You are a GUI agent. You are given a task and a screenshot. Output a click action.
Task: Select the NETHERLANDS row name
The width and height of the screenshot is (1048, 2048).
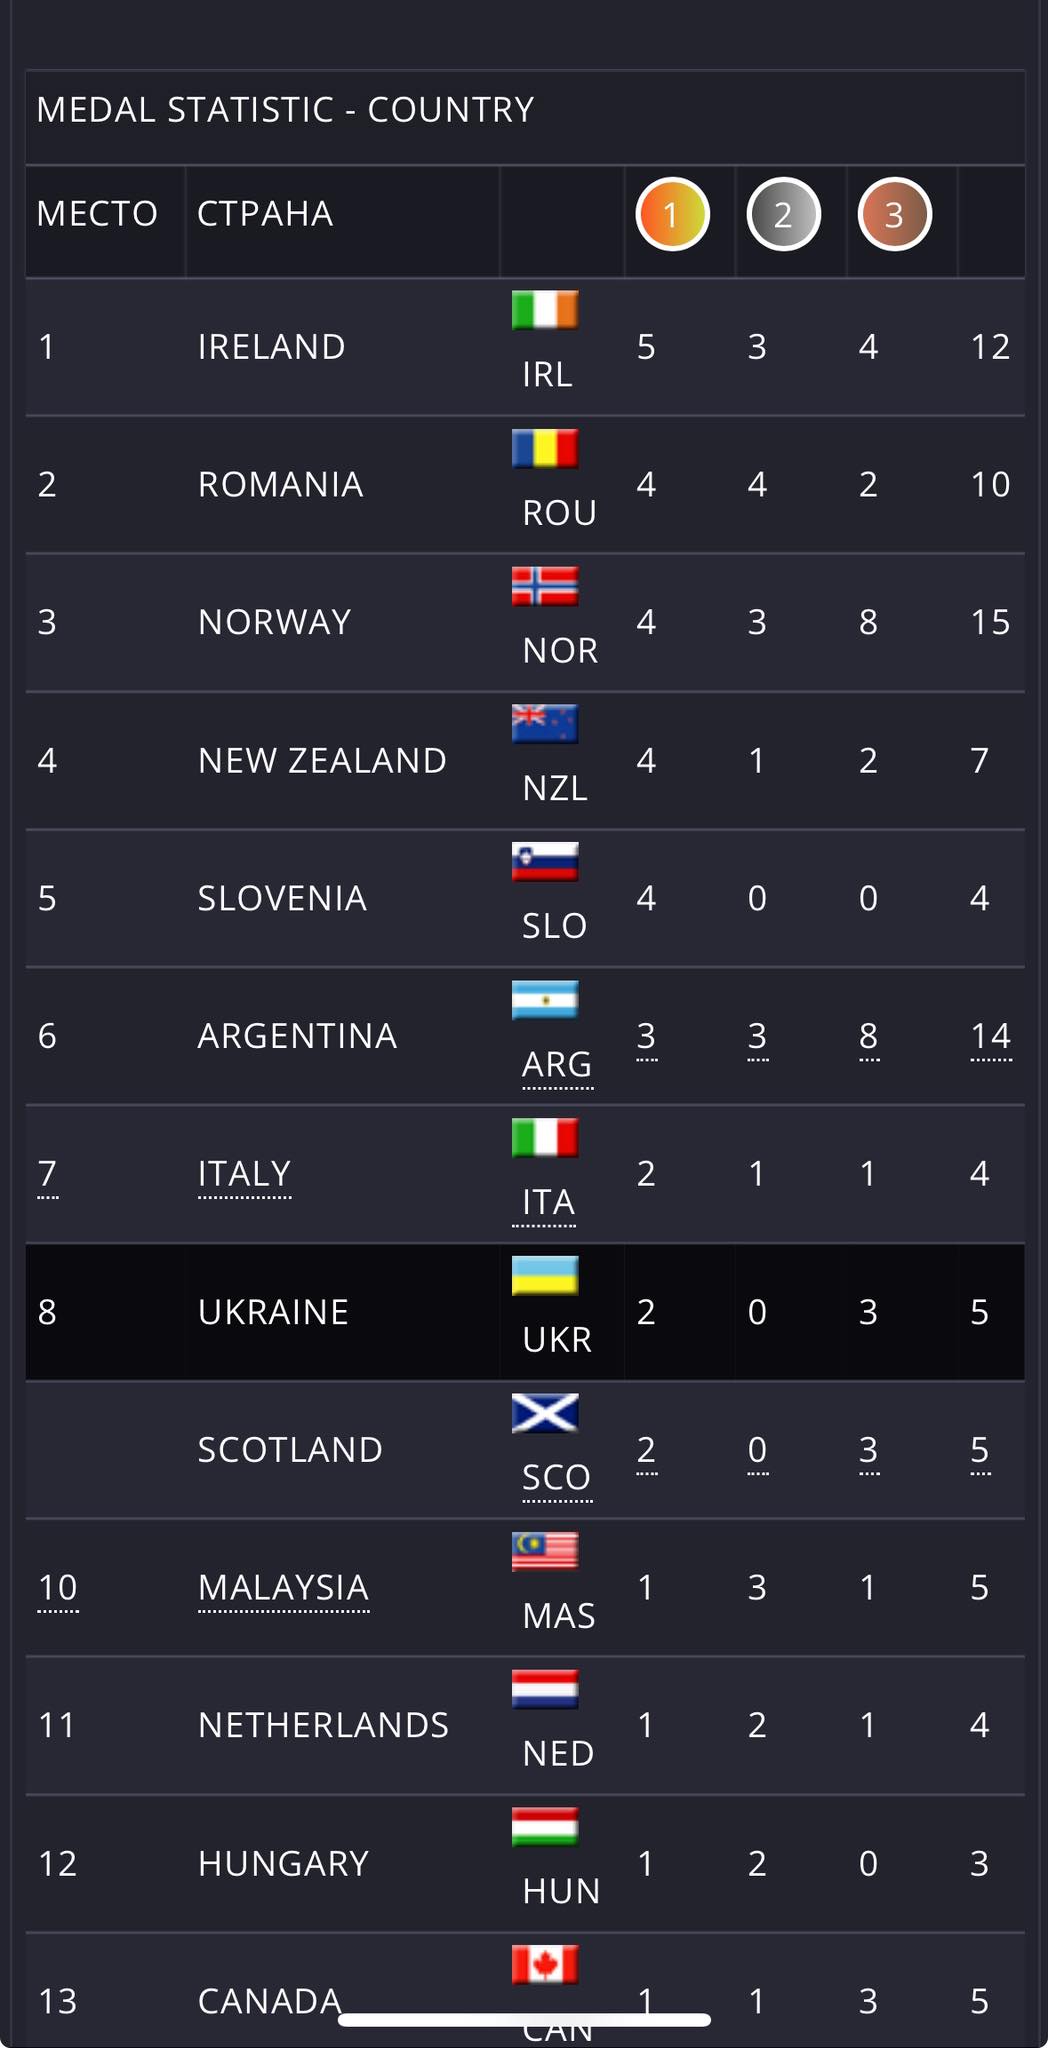[x=323, y=1725]
